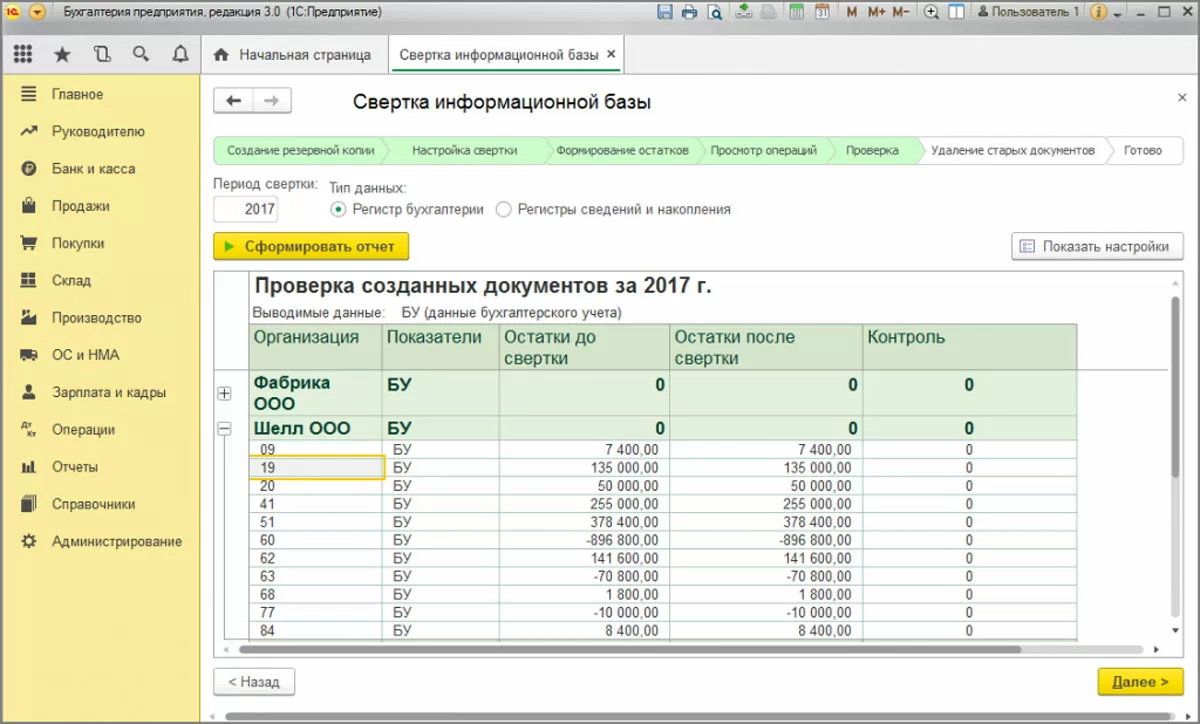Open the history scroll icon
1200x724 pixels.
[101, 54]
